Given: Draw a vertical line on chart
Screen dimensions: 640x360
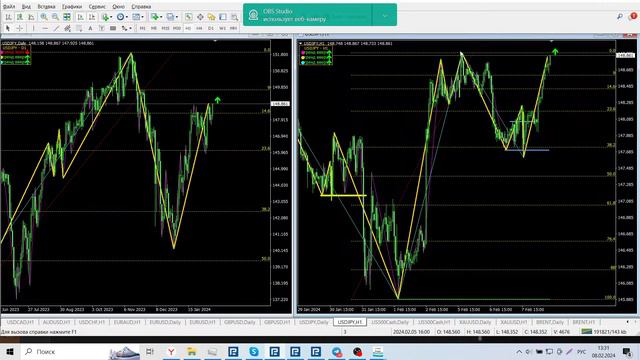Looking at the screenshot, I should pos(33,28).
